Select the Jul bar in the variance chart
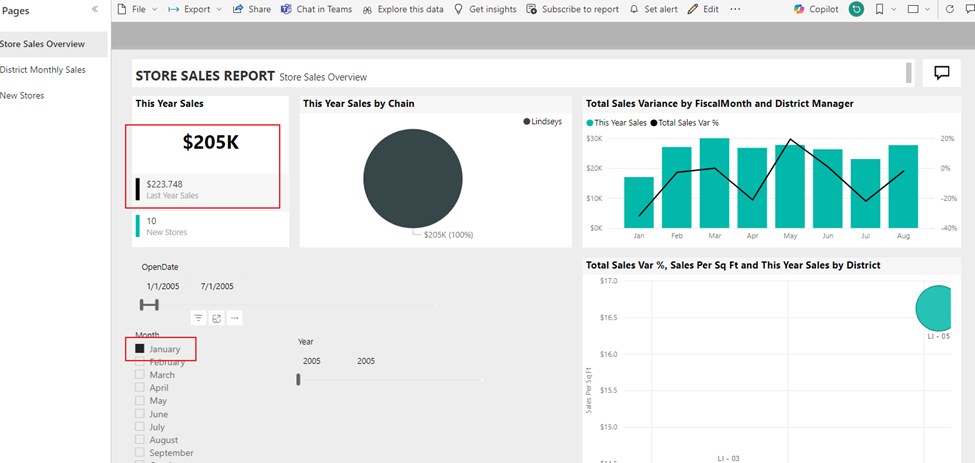Image resolution: width=975 pixels, height=463 pixels. [x=866, y=194]
